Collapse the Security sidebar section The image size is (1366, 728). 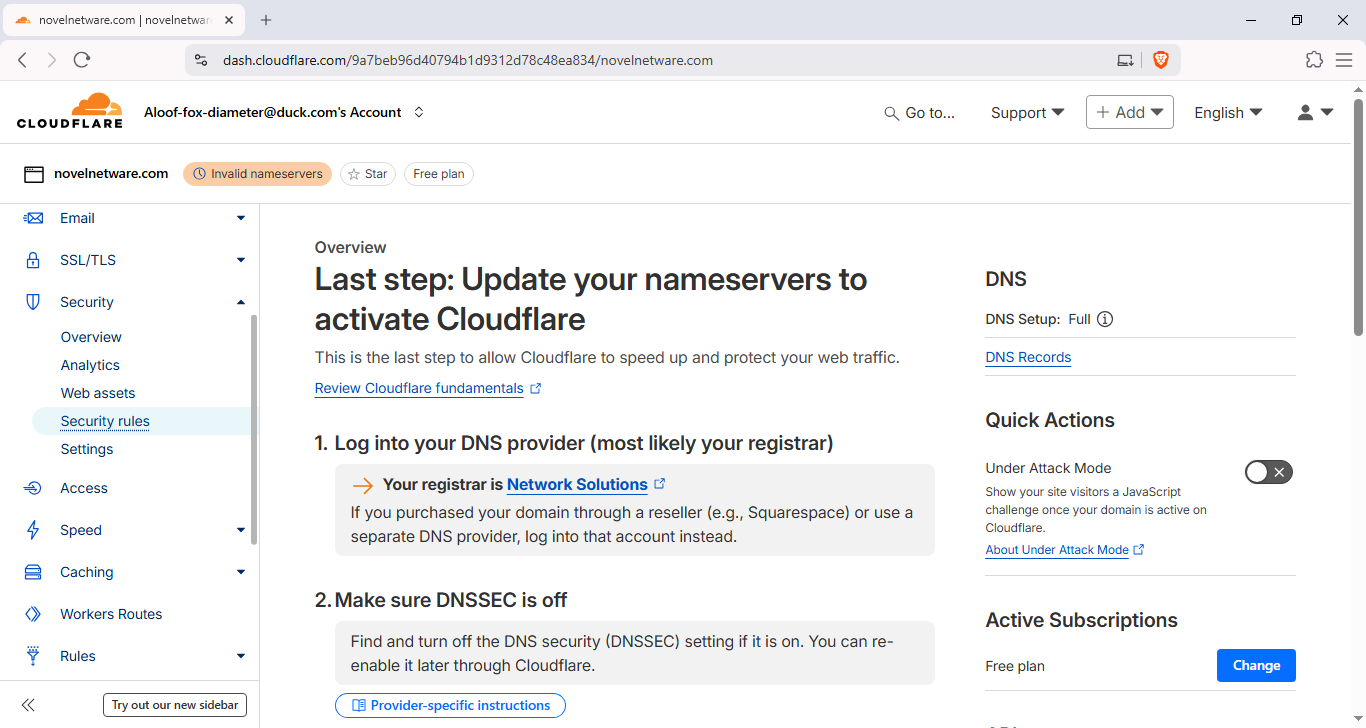click(x=240, y=302)
